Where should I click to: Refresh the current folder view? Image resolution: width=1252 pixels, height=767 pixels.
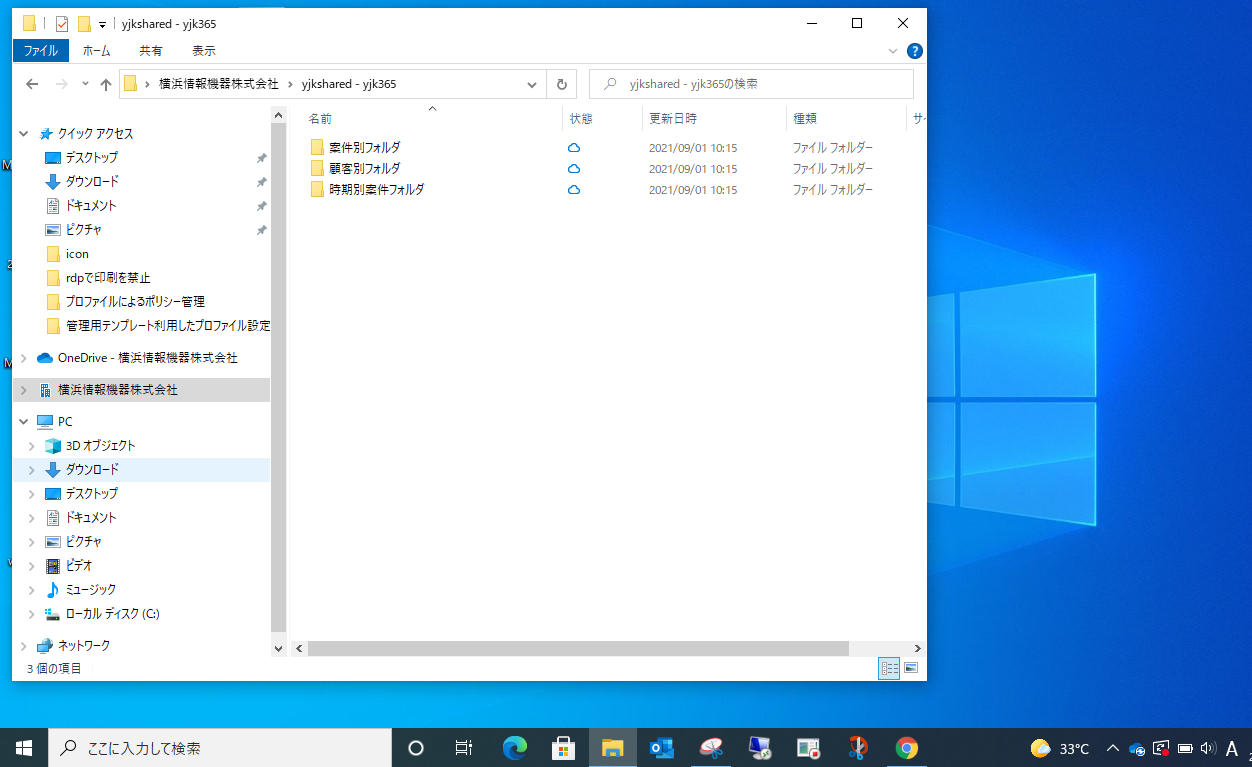[562, 85]
